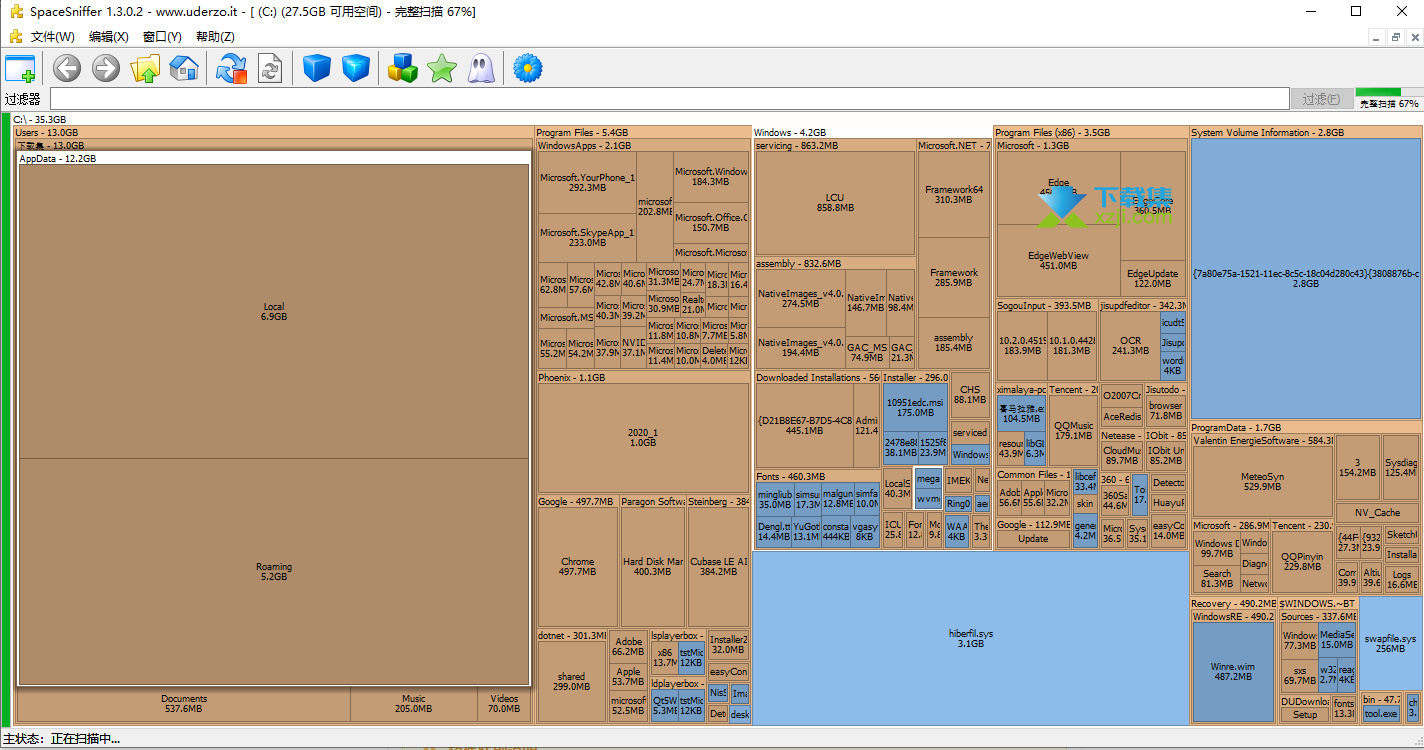The image size is (1424, 750).
Task: Click the 完整扫描 67% progress bar
Action: (1388, 98)
